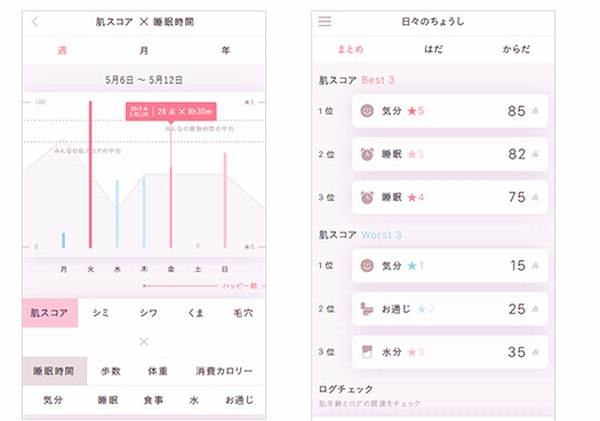The image size is (600, 421).
Task: Tap the toilet icon for お通じ
Action: point(366,309)
